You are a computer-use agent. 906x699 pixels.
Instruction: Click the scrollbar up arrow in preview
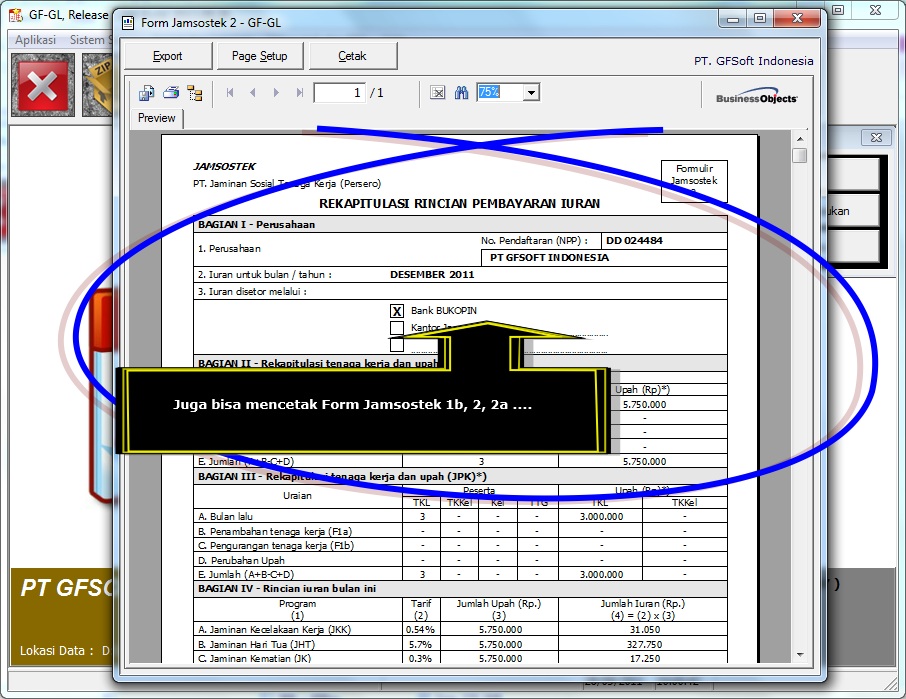tap(800, 139)
